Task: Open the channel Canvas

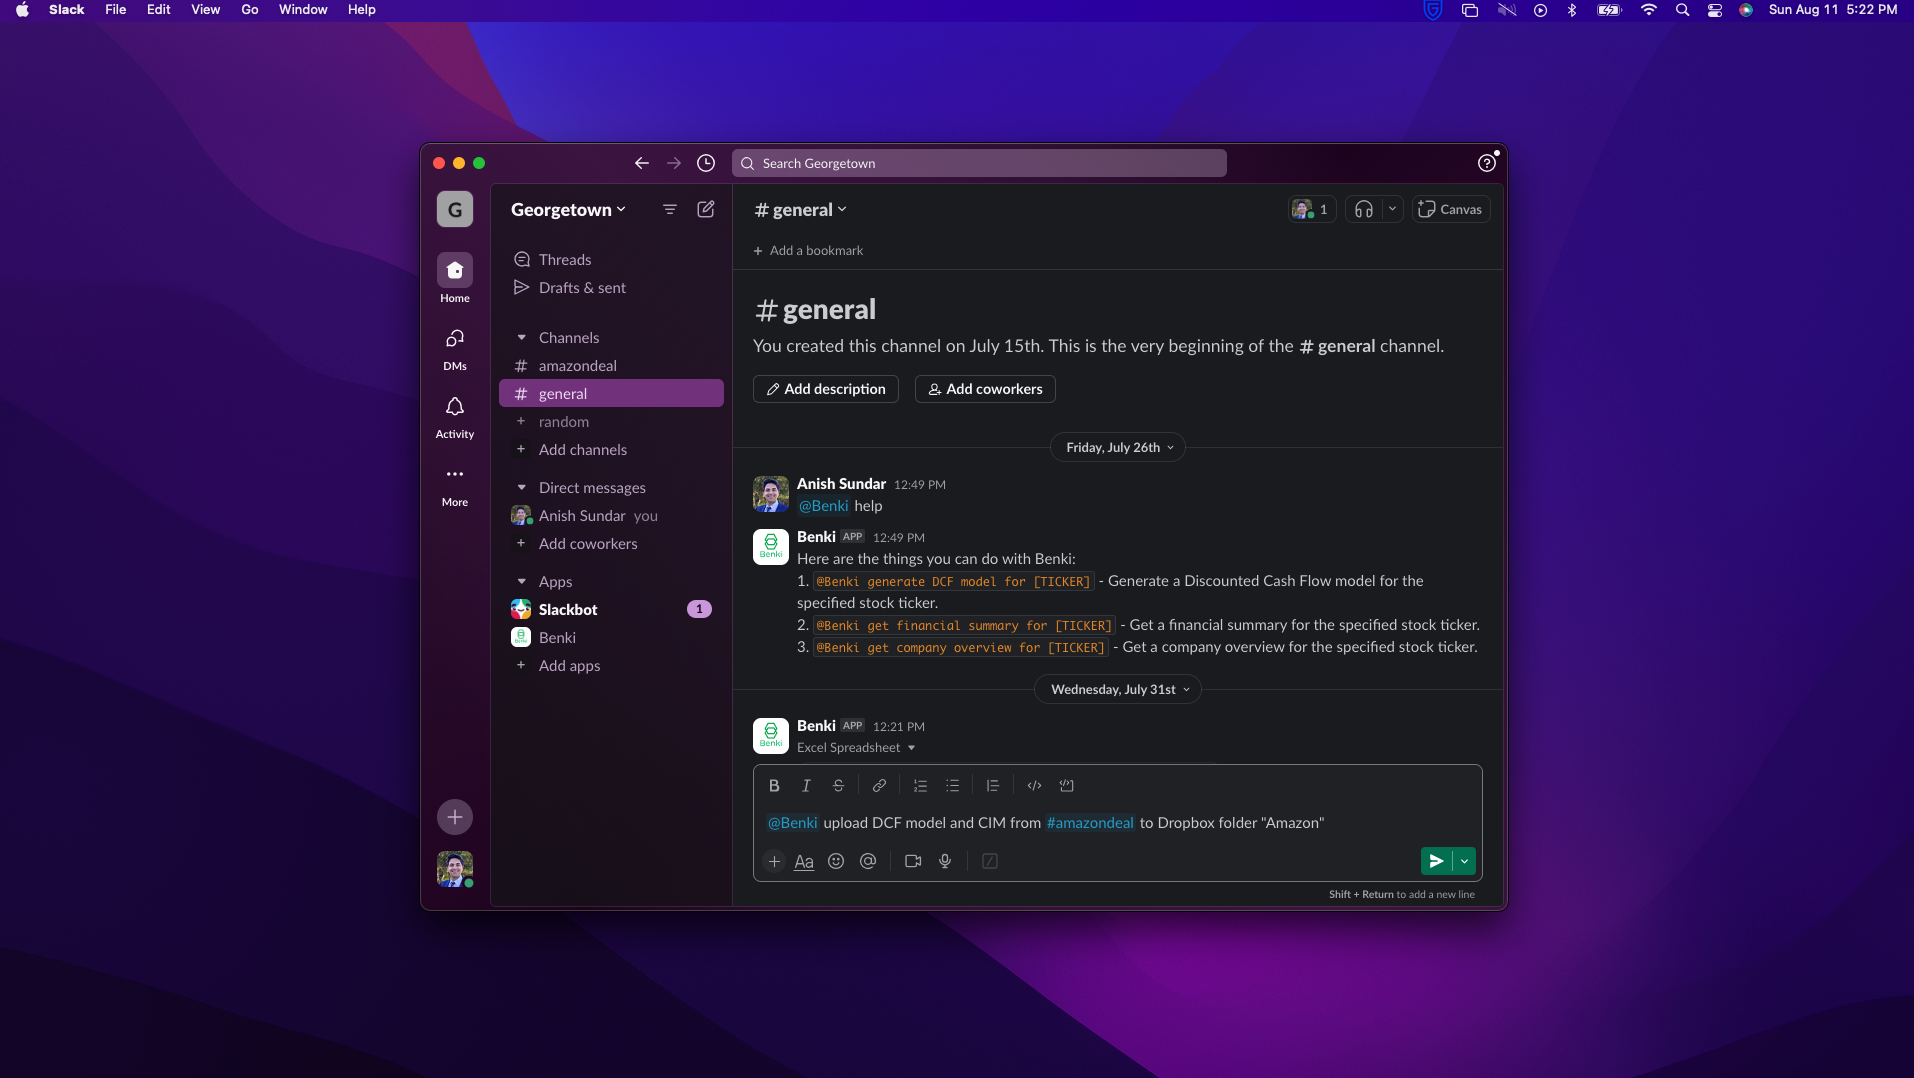Action: click(1451, 209)
